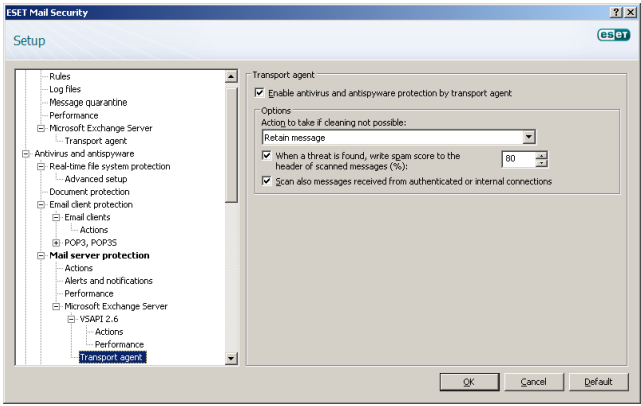Select highlighted Transport agent tree item
Image resolution: width=641 pixels, height=406 pixels.
pyautogui.click(x=112, y=357)
